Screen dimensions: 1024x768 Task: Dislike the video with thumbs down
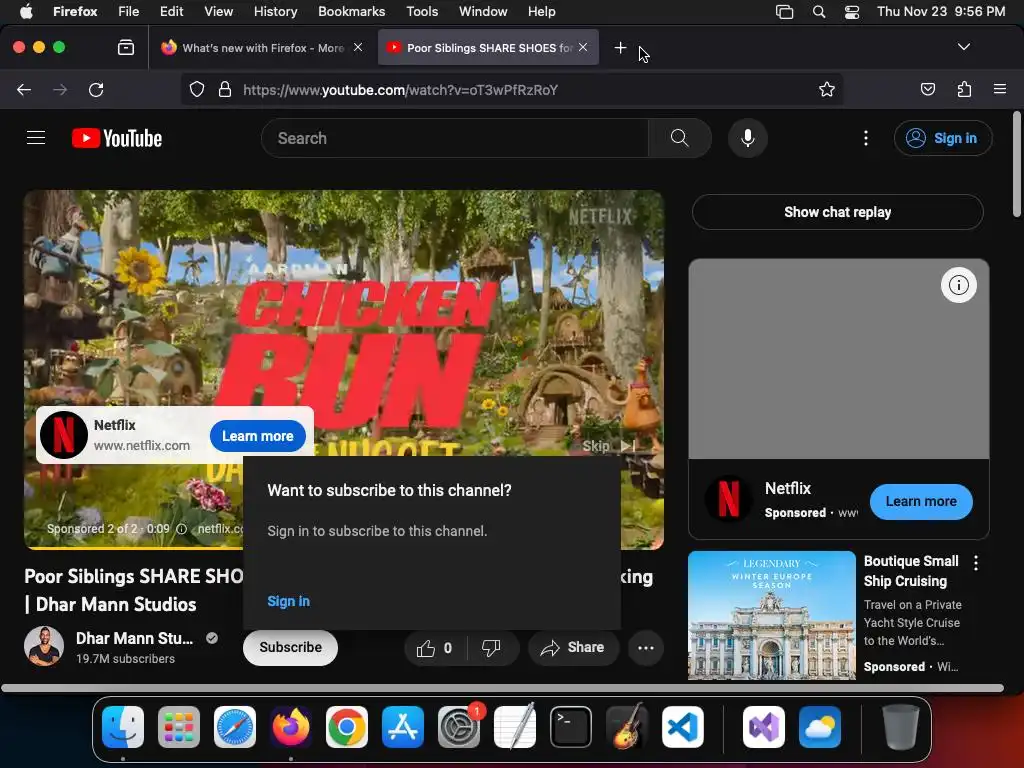(x=491, y=648)
